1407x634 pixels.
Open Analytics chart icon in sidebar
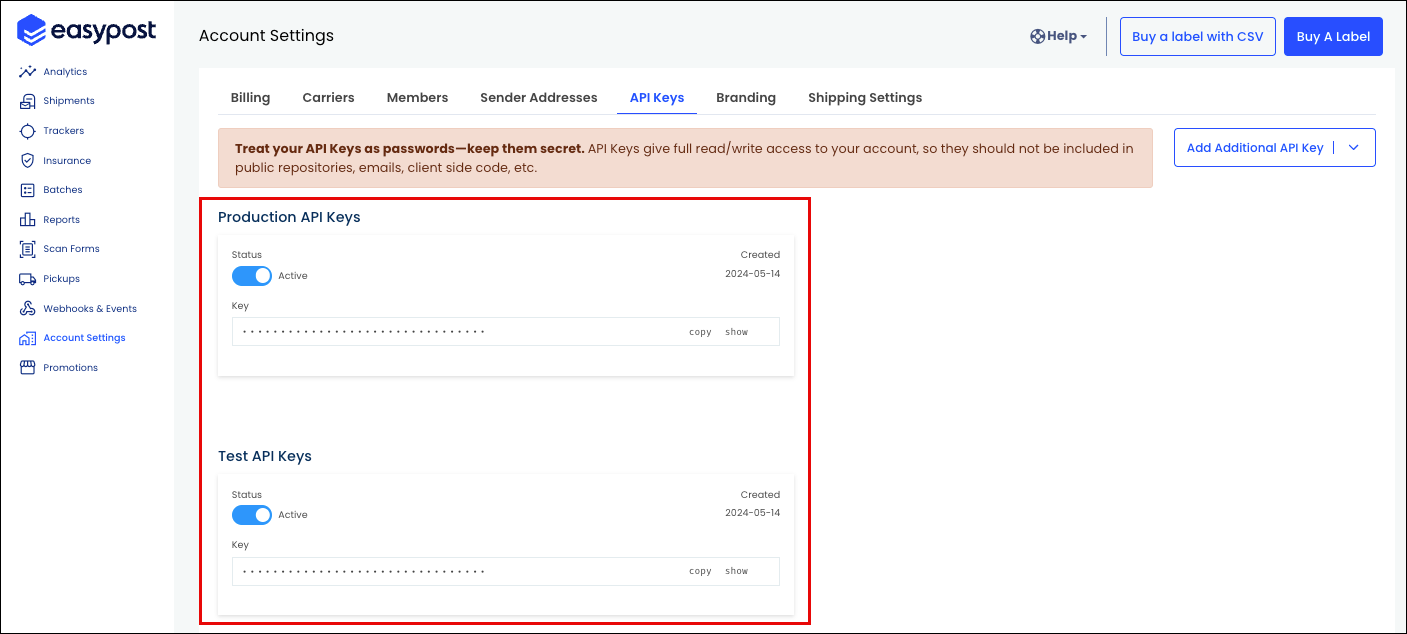27,72
